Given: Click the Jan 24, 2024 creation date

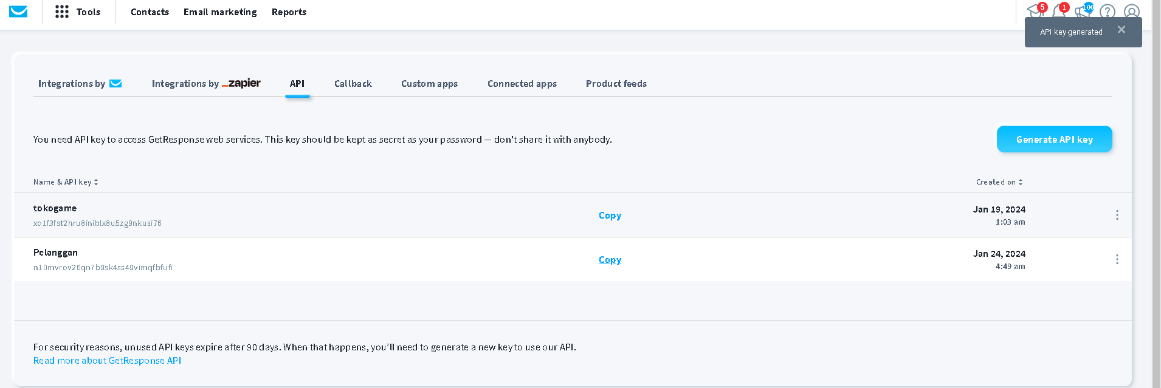Looking at the screenshot, I should [999, 253].
